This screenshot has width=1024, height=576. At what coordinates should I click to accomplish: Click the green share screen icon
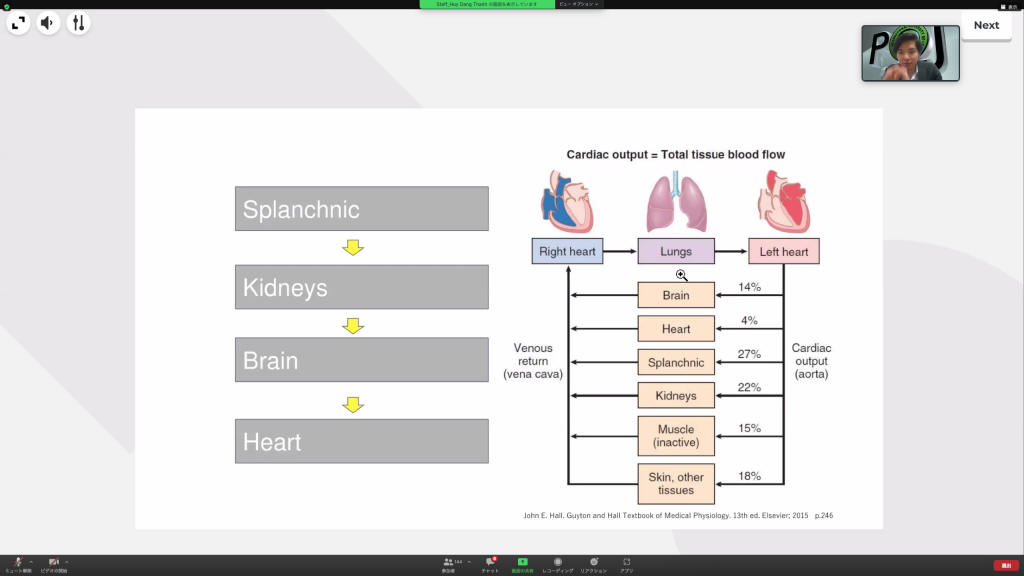pyautogui.click(x=522, y=563)
